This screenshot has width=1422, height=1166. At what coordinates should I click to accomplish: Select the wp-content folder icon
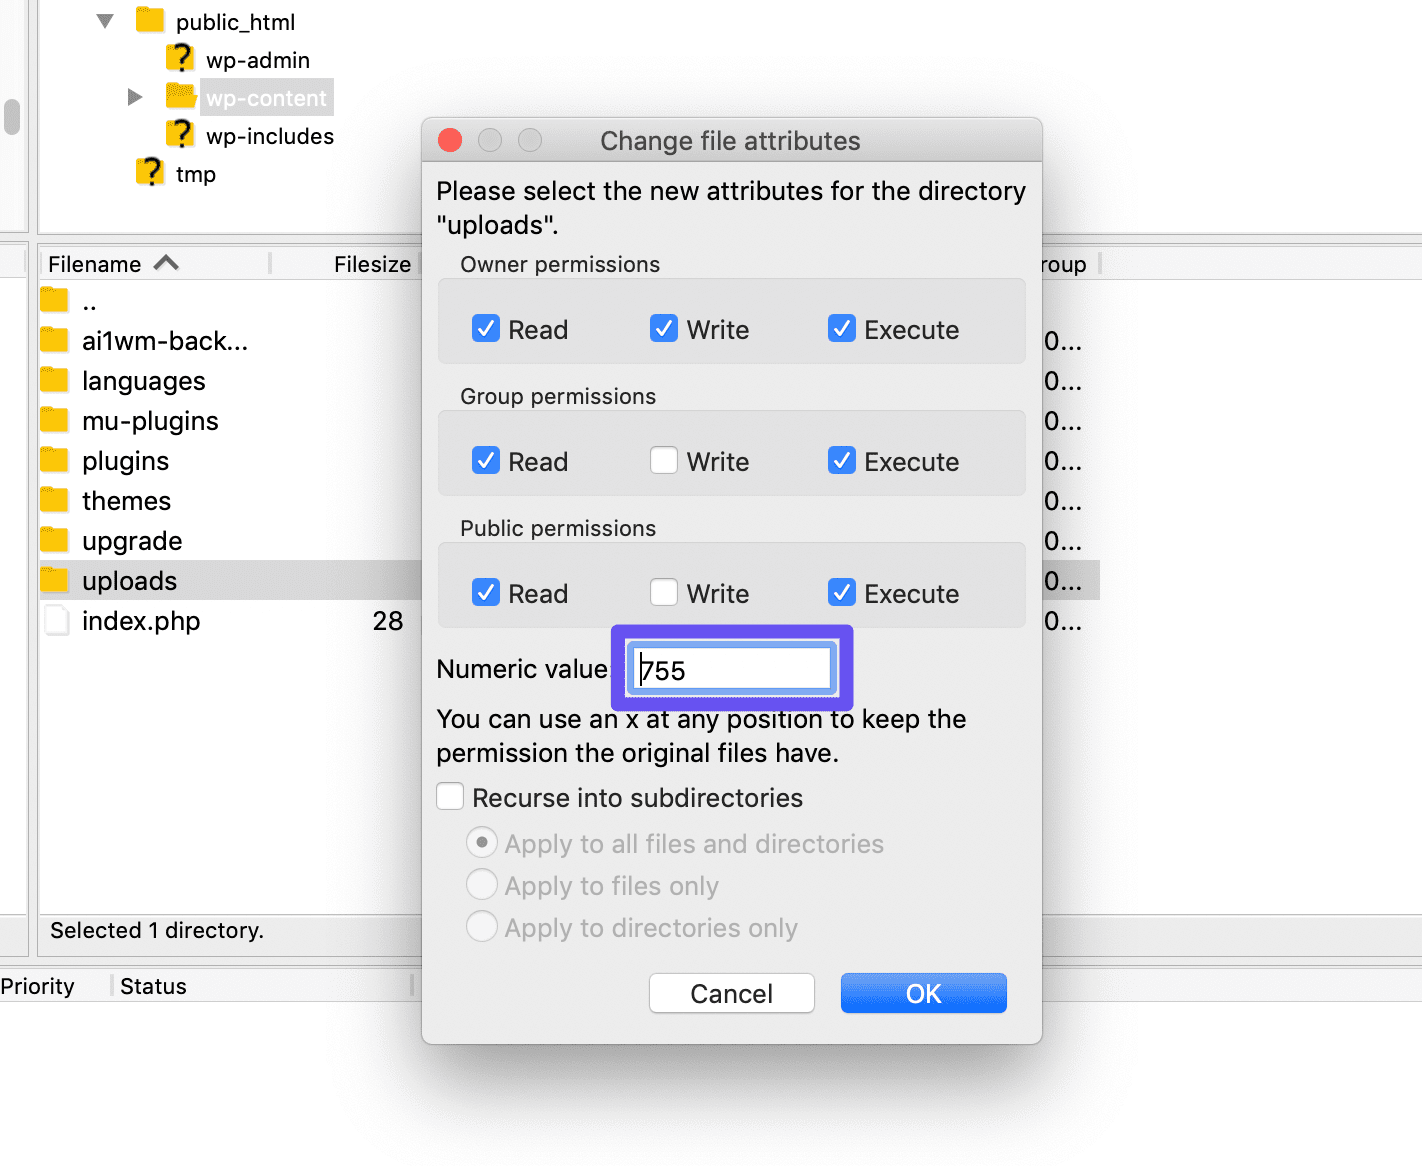(x=181, y=96)
